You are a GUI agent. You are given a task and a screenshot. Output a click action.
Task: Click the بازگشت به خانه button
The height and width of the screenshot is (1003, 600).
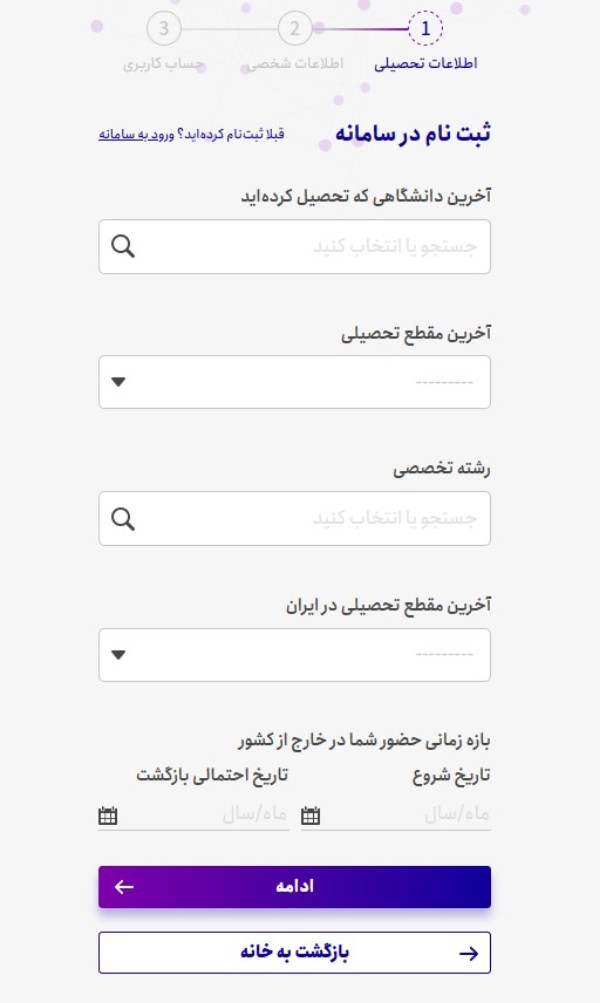click(x=294, y=952)
